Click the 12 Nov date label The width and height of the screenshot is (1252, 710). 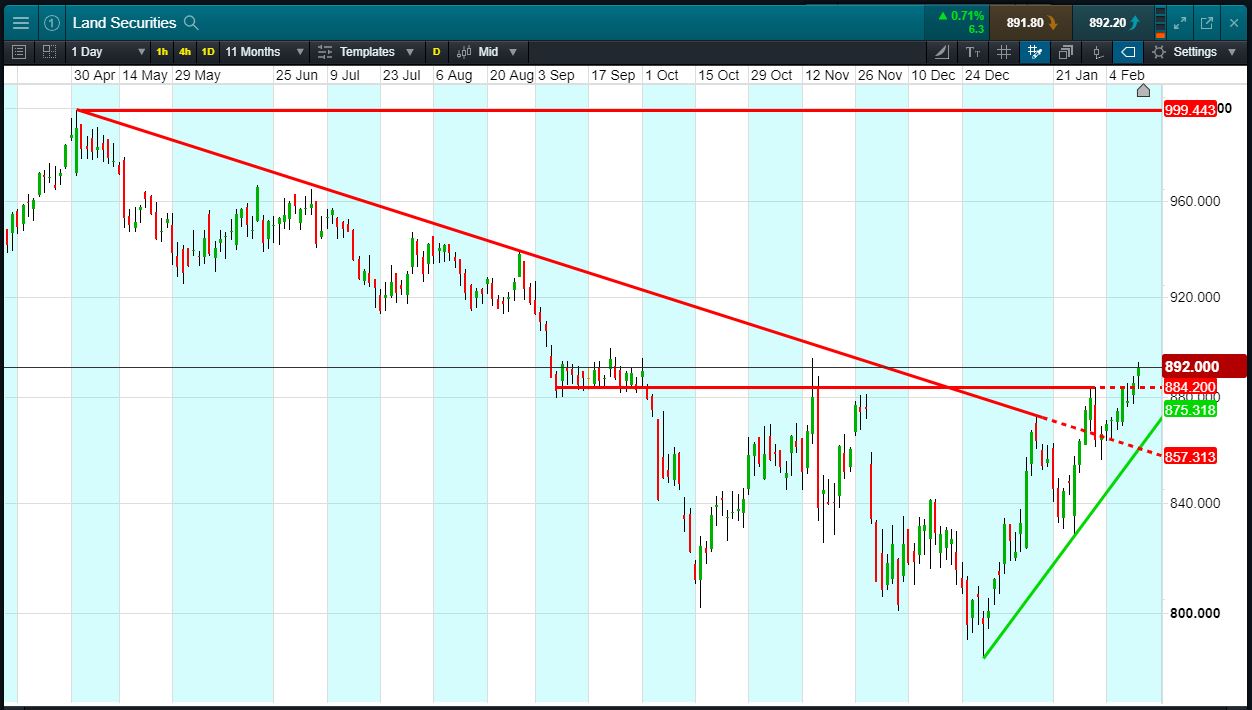pyautogui.click(x=827, y=75)
